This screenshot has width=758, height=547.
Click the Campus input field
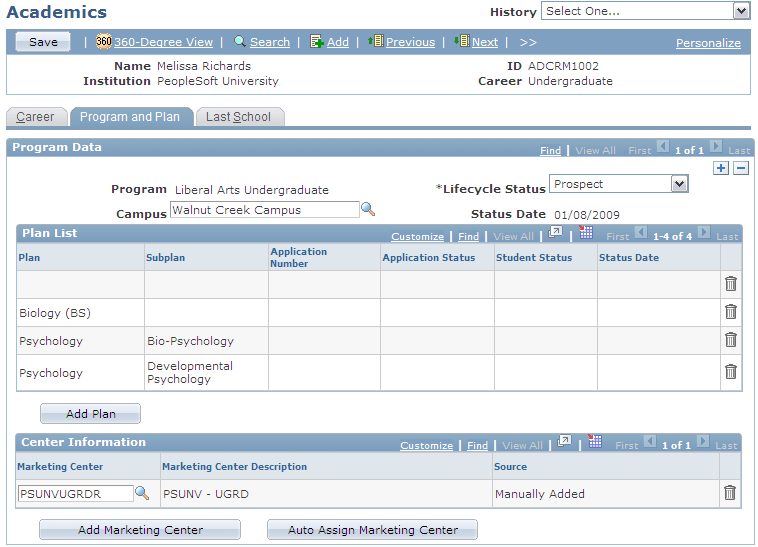[x=265, y=210]
